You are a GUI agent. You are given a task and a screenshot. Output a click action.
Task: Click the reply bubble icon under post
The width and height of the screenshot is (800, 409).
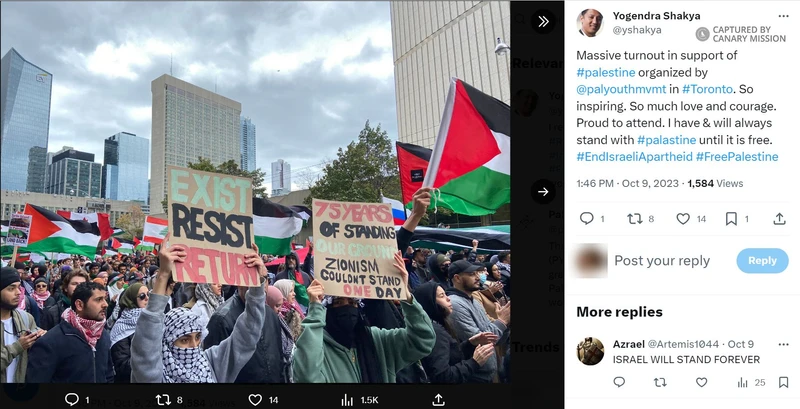(x=587, y=219)
